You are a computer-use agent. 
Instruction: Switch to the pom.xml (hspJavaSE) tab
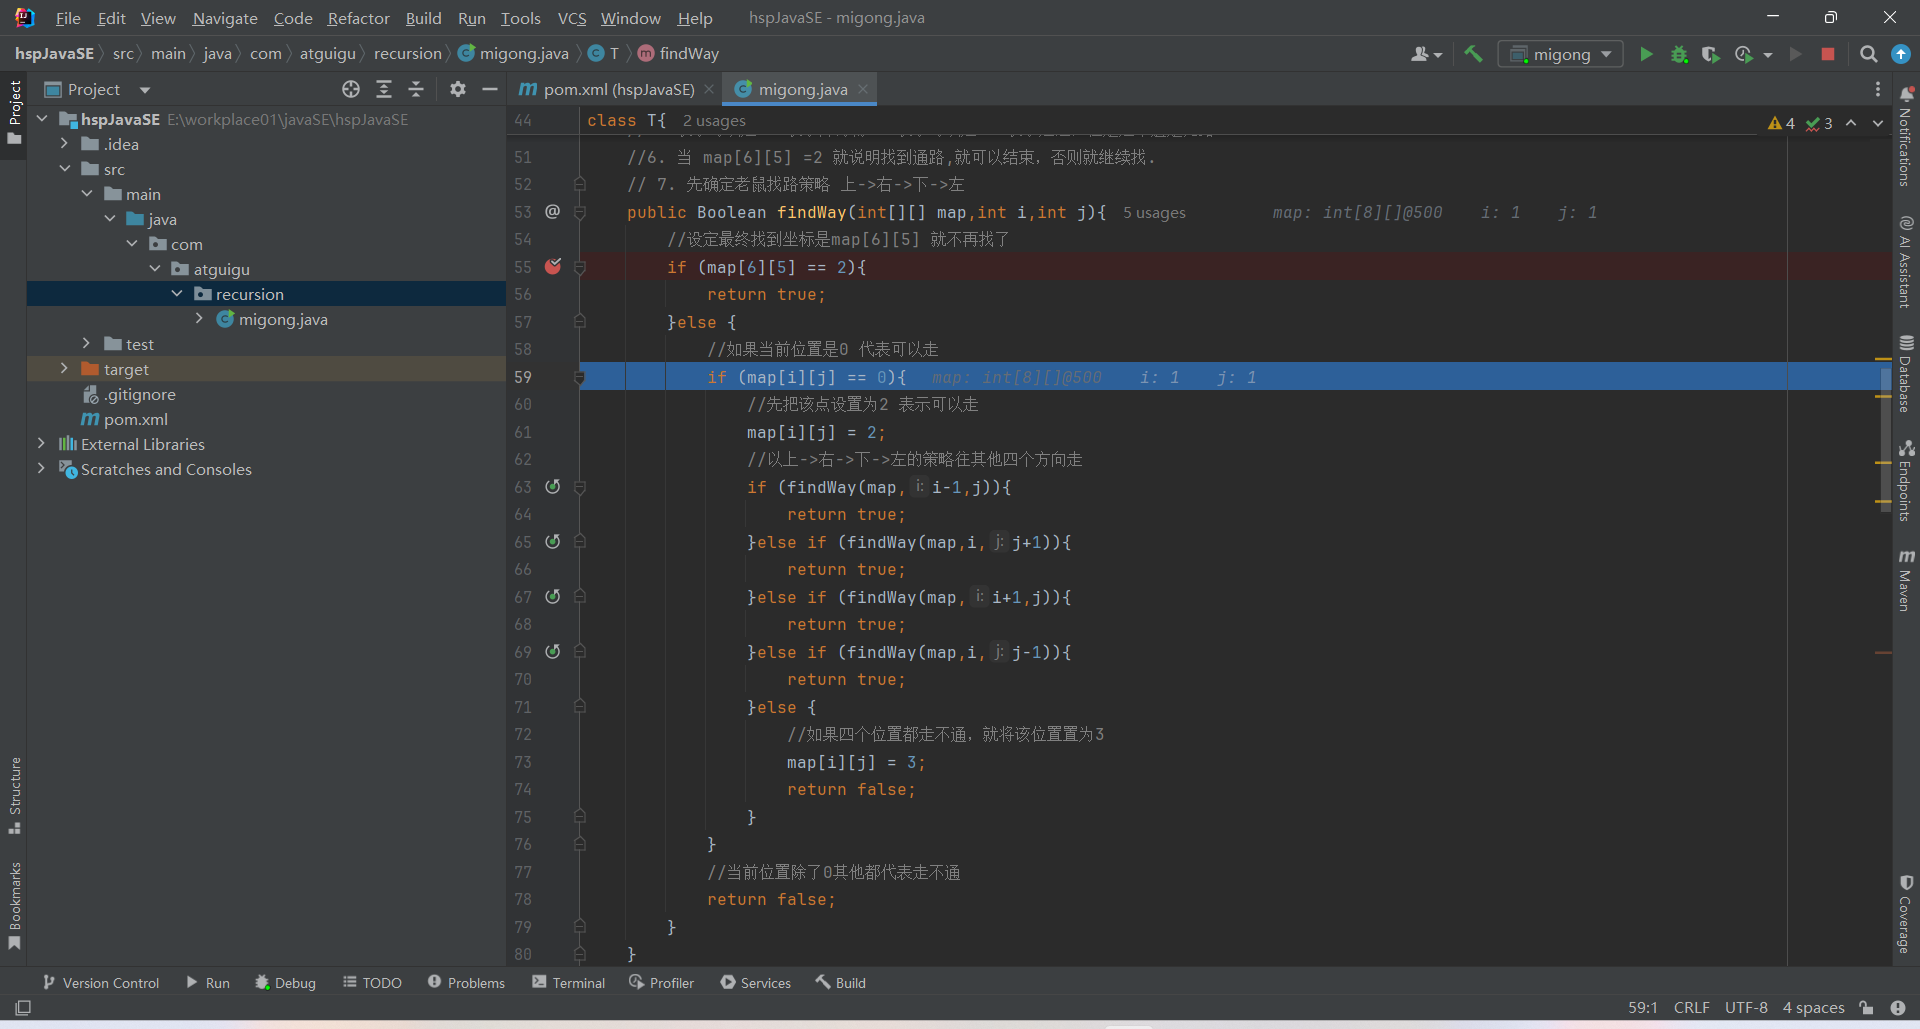tap(617, 89)
